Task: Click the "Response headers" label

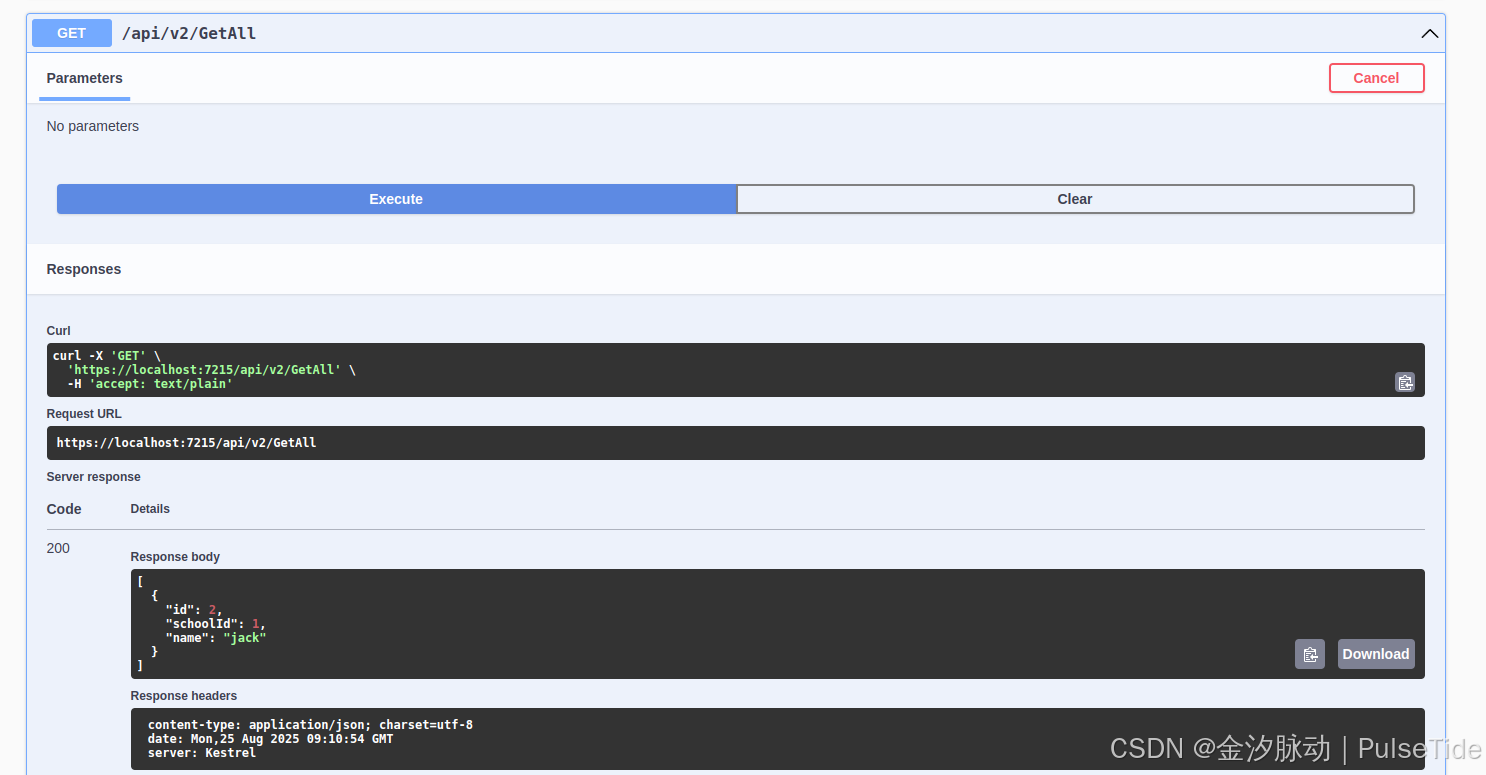Action: (184, 696)
